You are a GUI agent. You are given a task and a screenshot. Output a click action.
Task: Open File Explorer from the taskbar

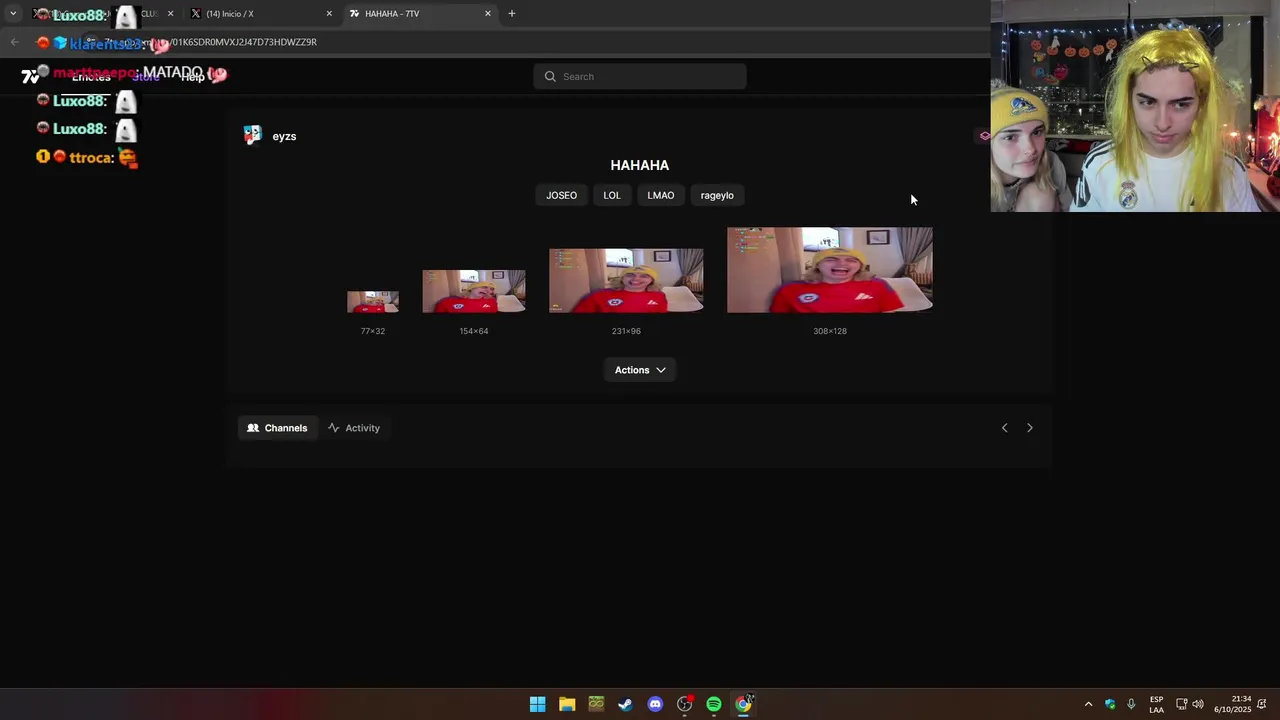[x=567, y=704]
